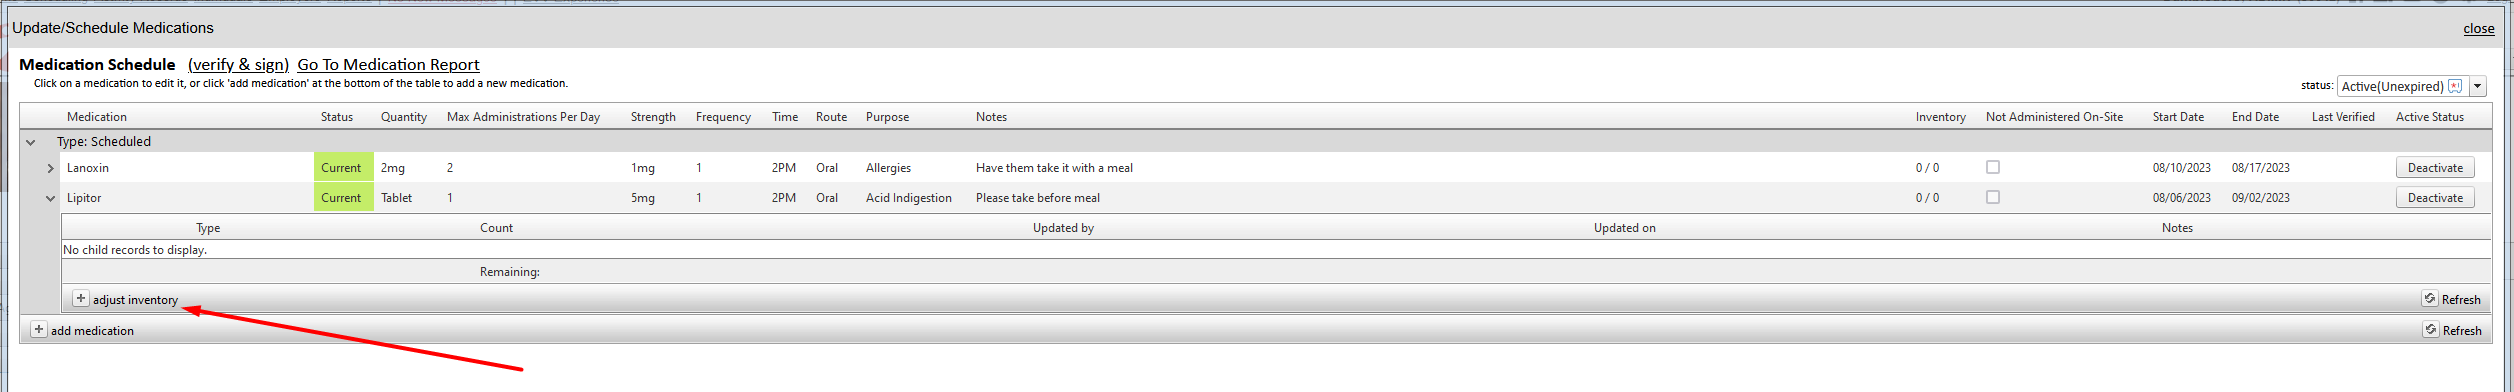Tick Not Administered On-Site for Lanoxin
The image size is (2514, 392).
[1993, 168]
